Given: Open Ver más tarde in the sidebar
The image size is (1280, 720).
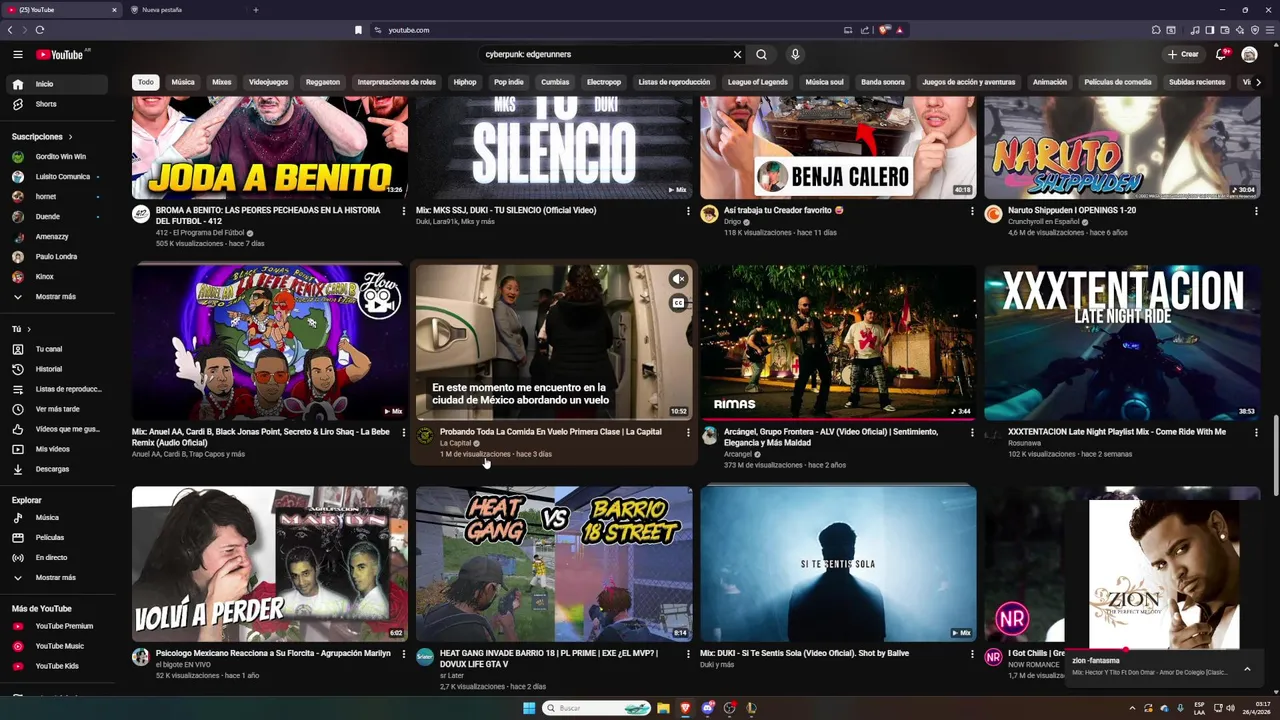Looking at the screenshot, I should click(56, 409).
